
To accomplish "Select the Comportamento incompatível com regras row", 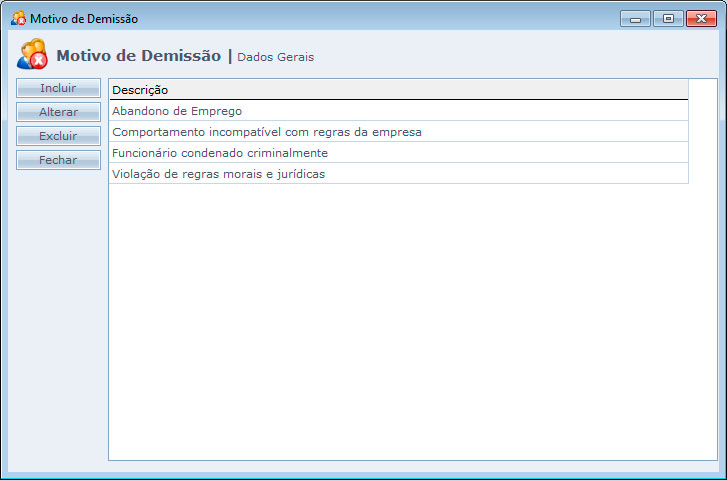I will coord(266,132).
